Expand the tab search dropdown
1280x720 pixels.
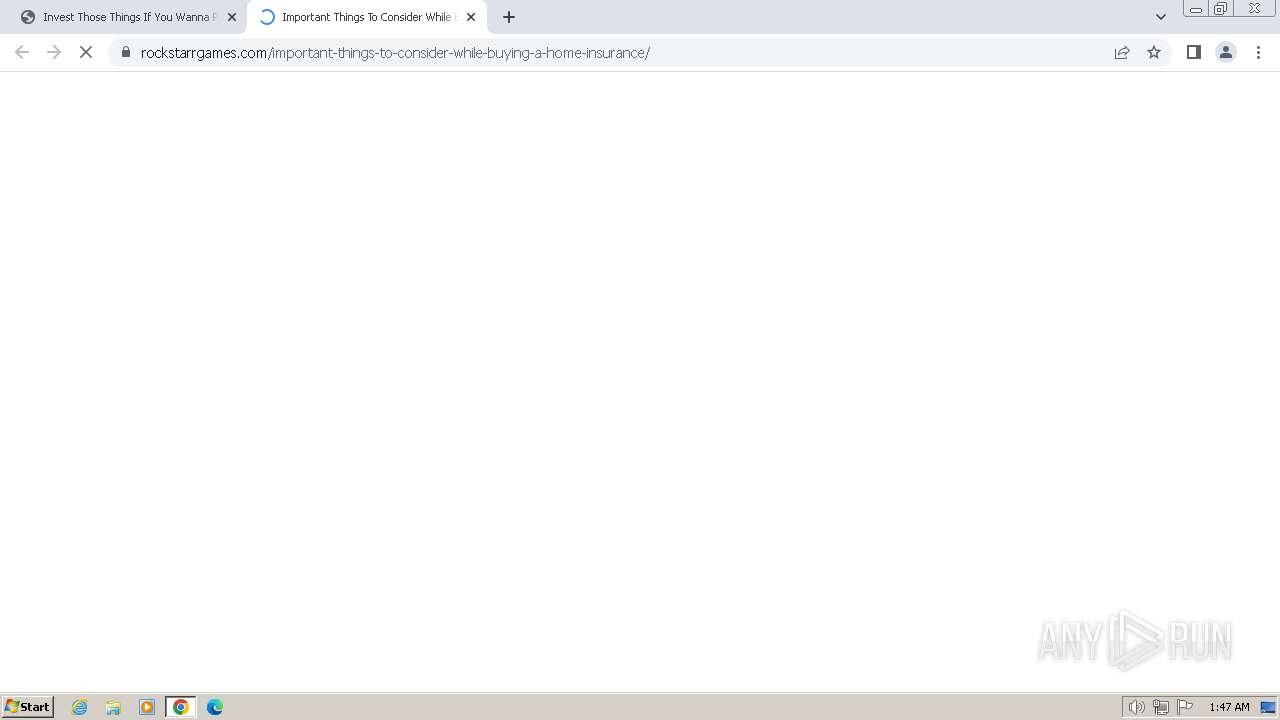[x=1161, y=17]
